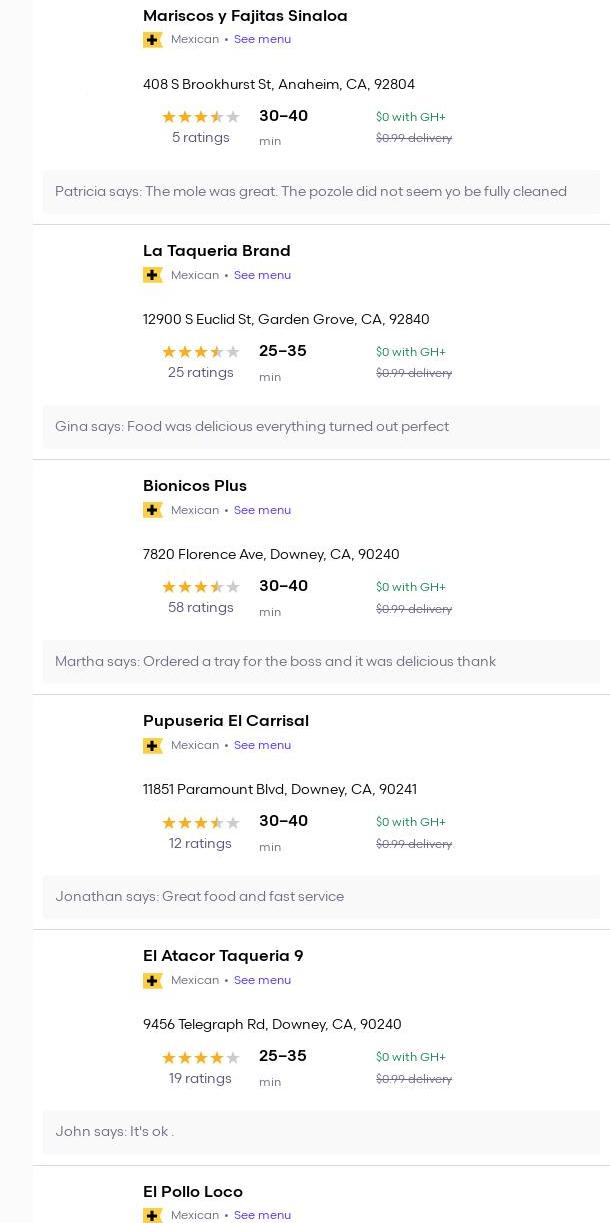Open the La Taqueria Brand listing

pos(216,251)
